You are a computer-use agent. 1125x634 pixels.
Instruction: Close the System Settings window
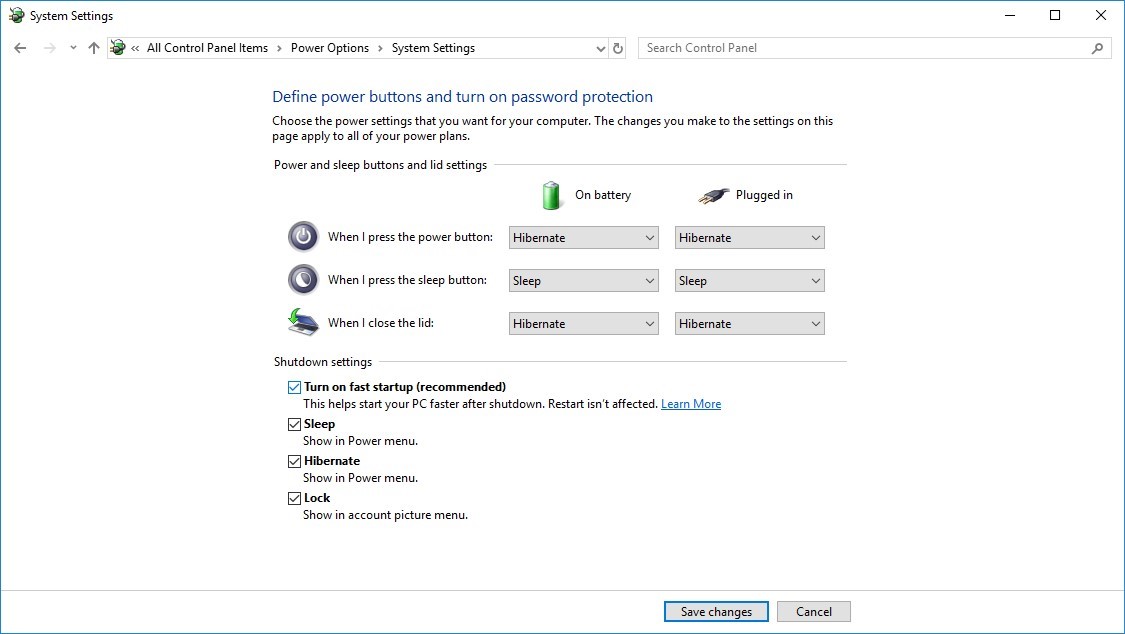tap(1101, 15)
